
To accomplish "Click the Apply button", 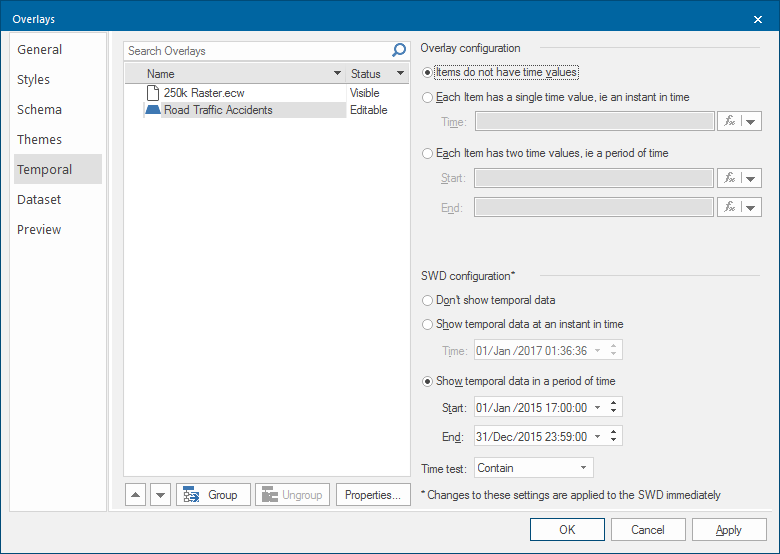I will (729, 530).
